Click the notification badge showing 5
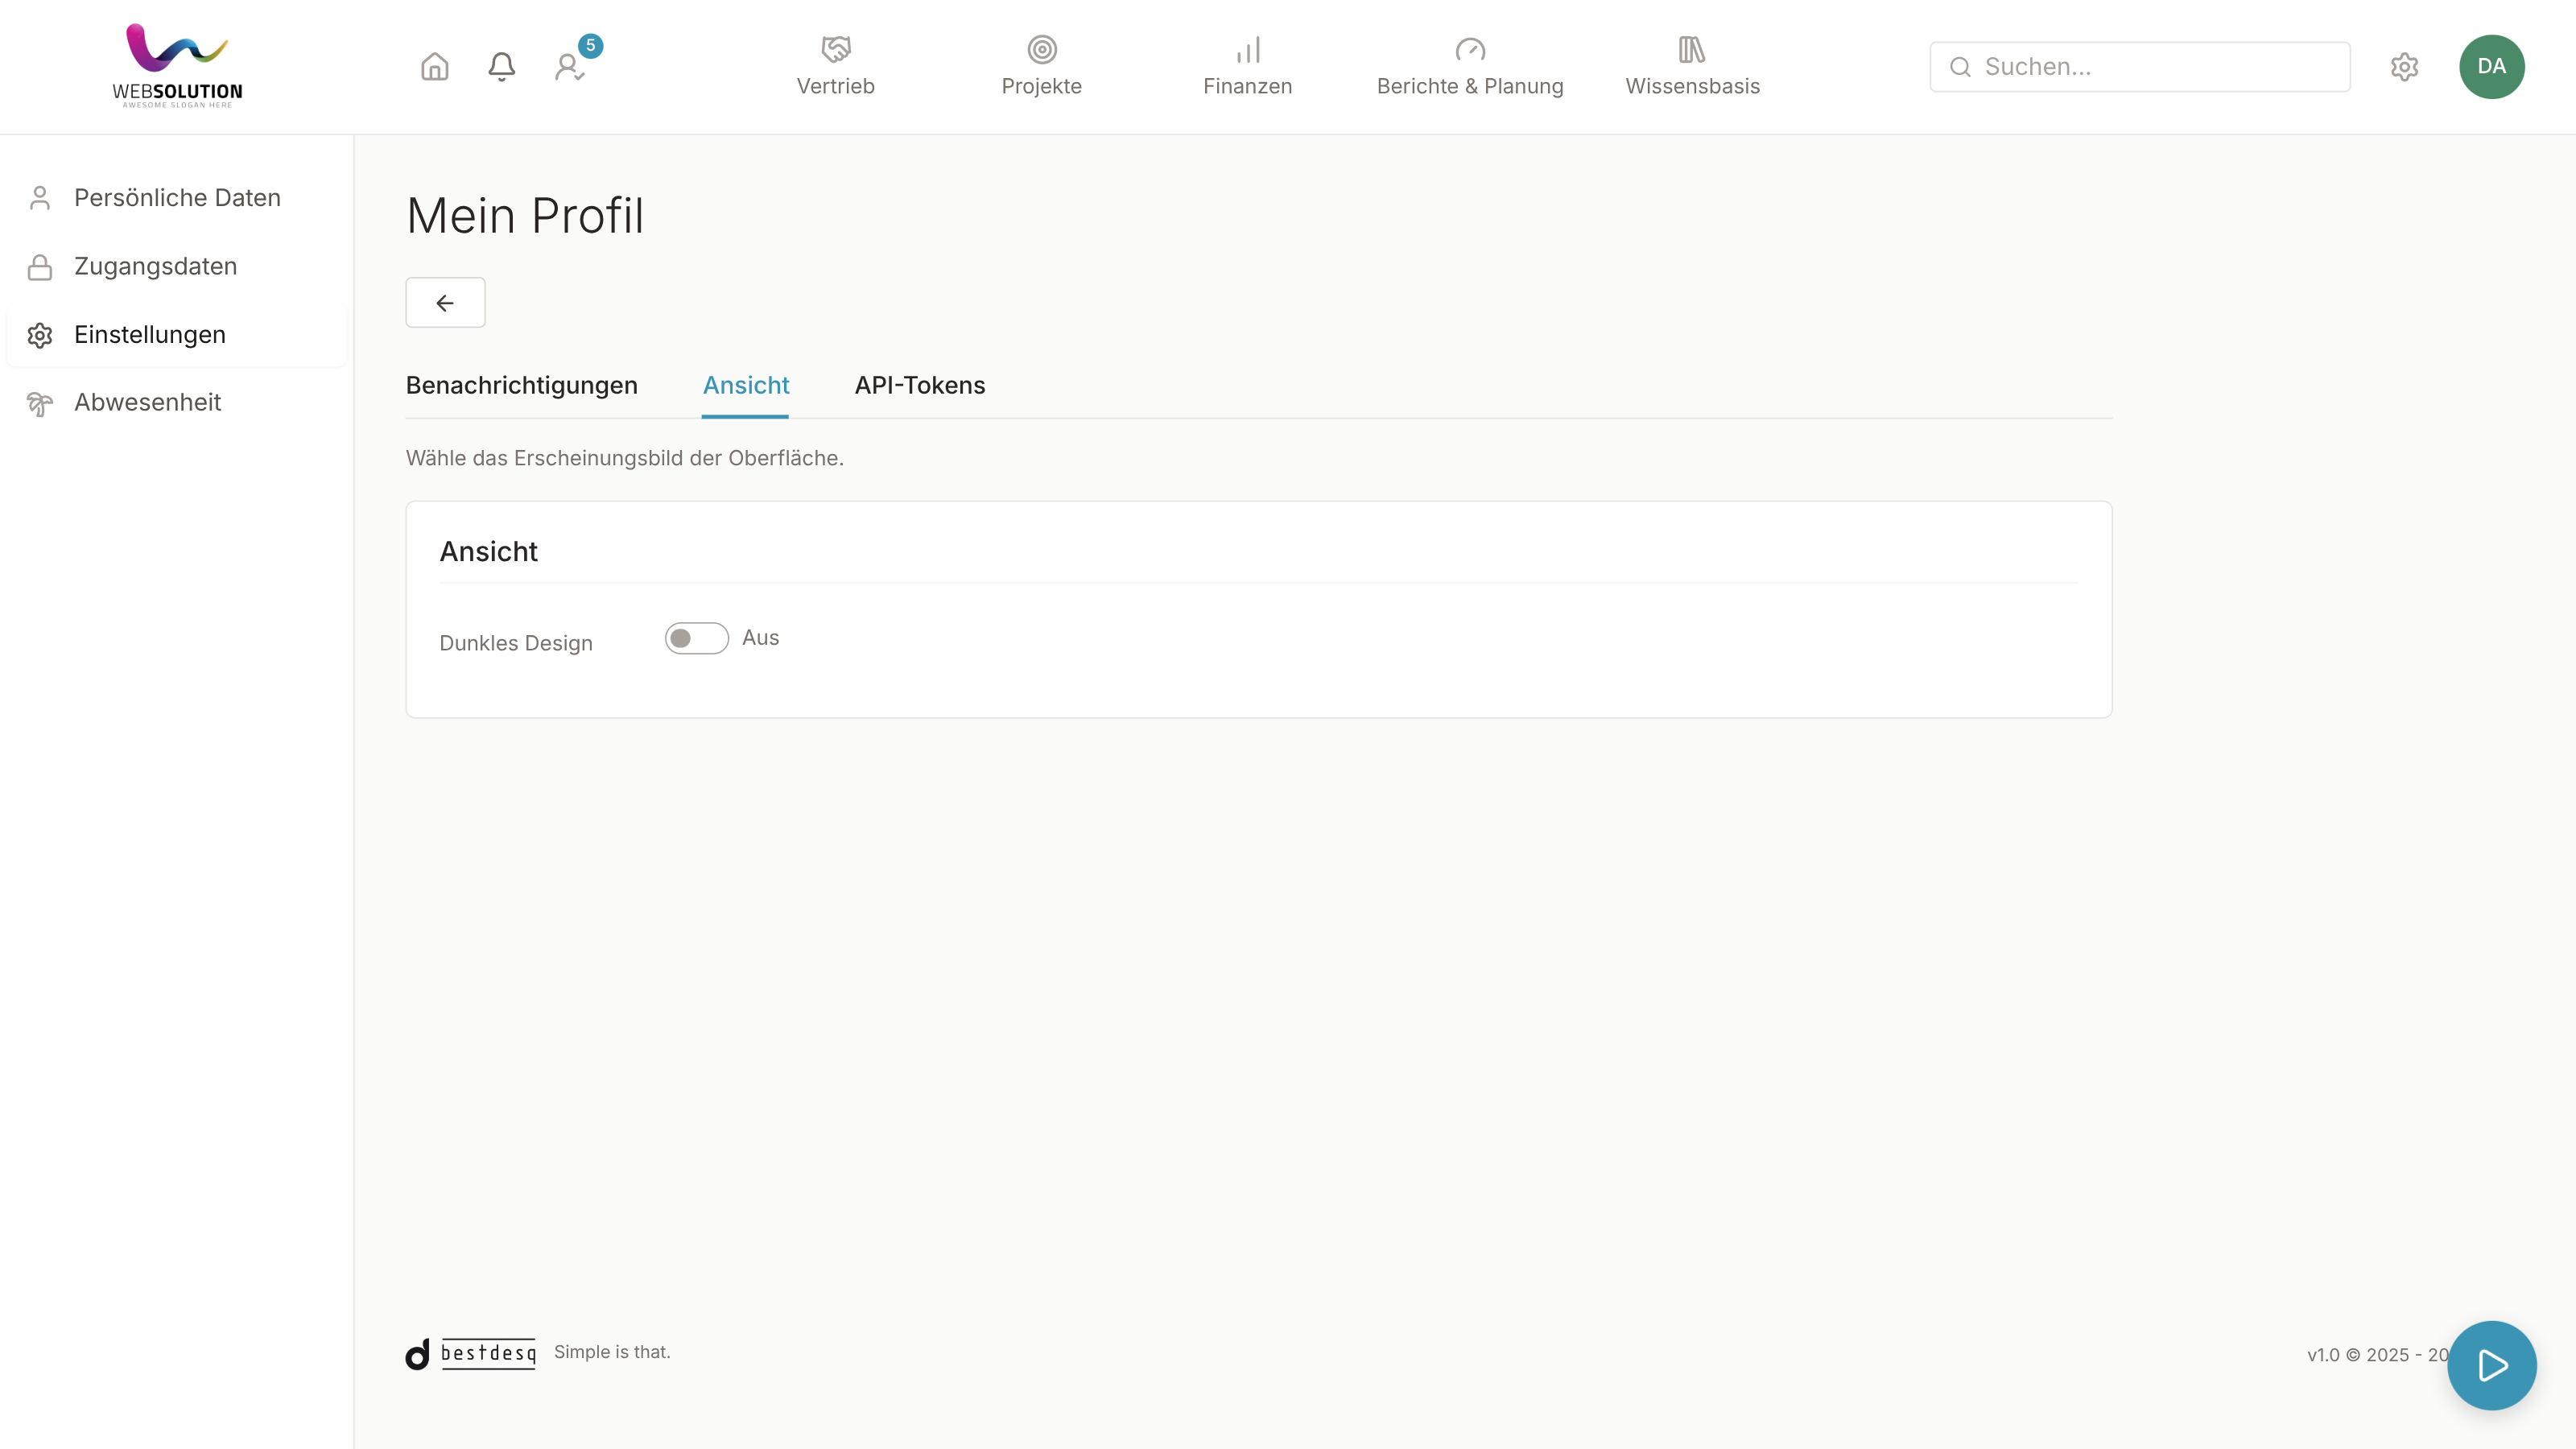Image resolution: width=2576 pixels, height=1449 pixels. (590, 46)
